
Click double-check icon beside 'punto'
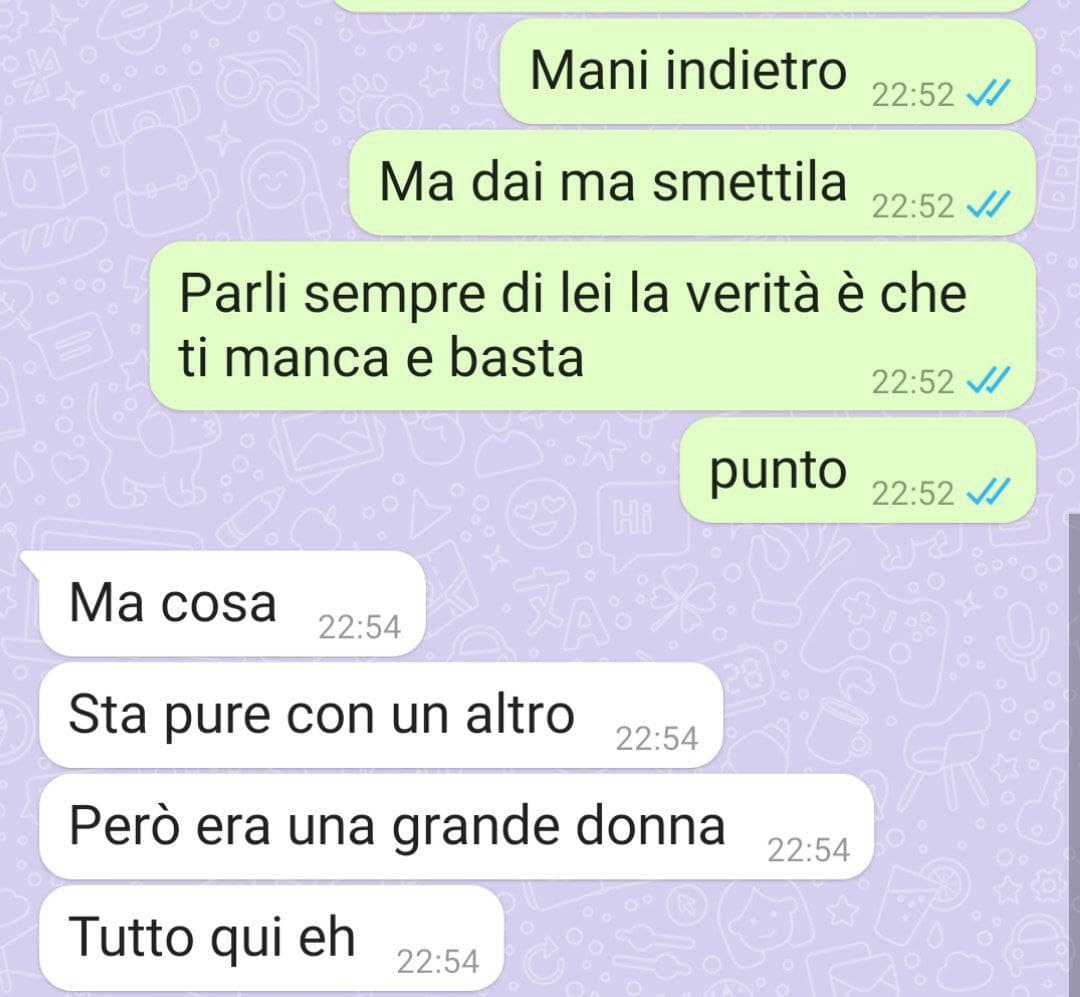click(x=988, y=493)
